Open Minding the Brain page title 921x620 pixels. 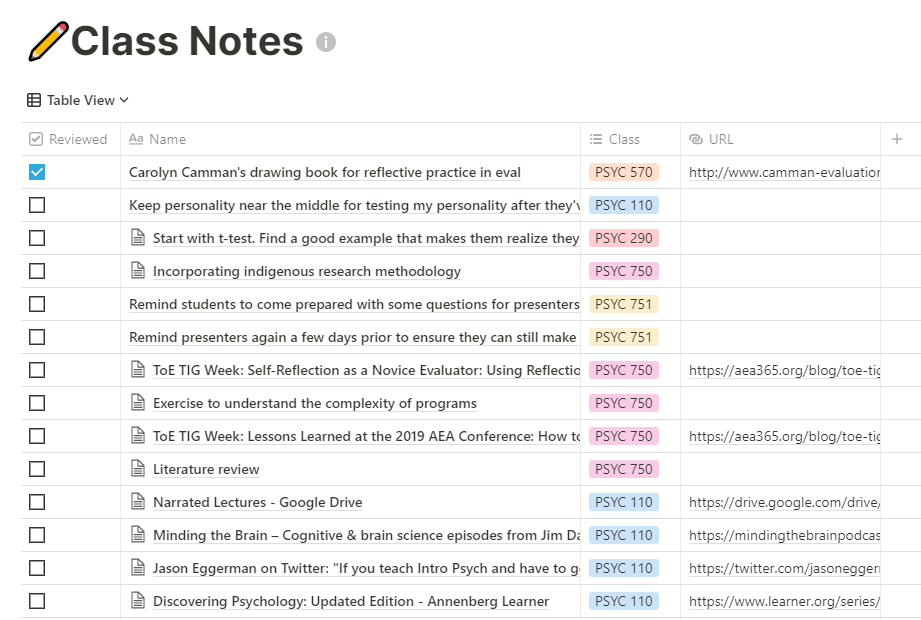coord(366,535)
